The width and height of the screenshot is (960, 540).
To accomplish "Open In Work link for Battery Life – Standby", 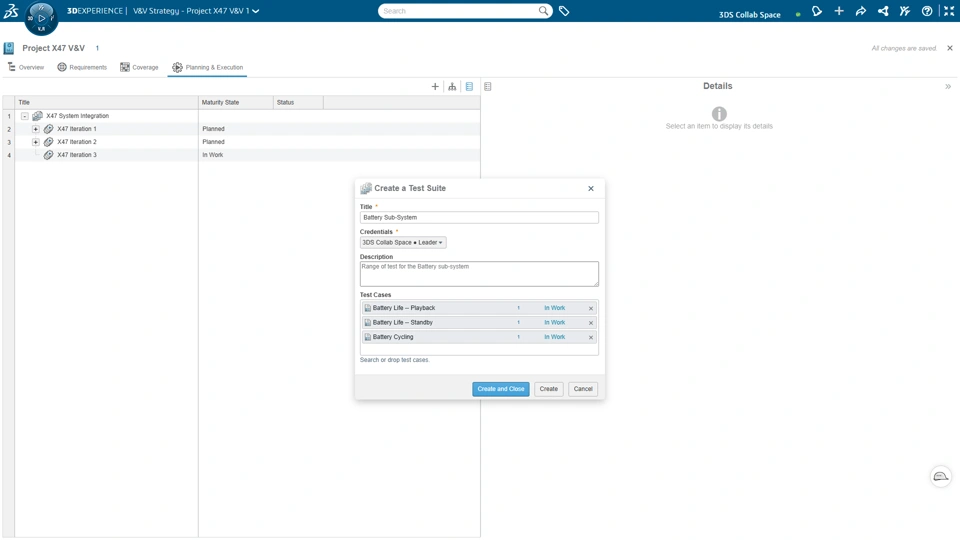I will [554, 323].
